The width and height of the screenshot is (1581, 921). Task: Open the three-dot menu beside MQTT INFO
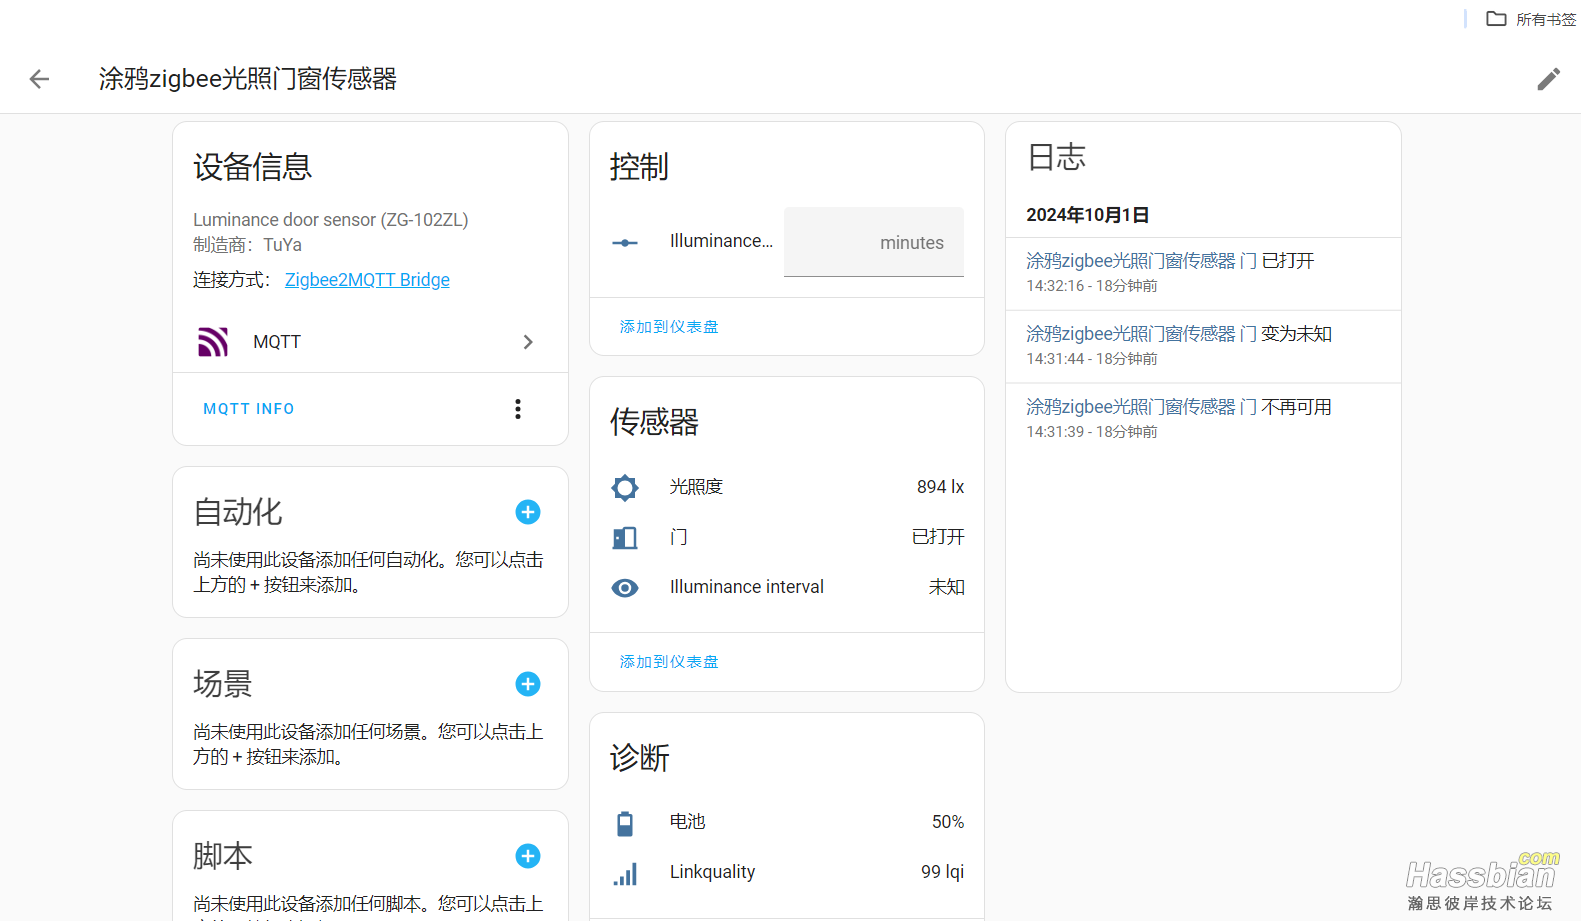point(518,409)
